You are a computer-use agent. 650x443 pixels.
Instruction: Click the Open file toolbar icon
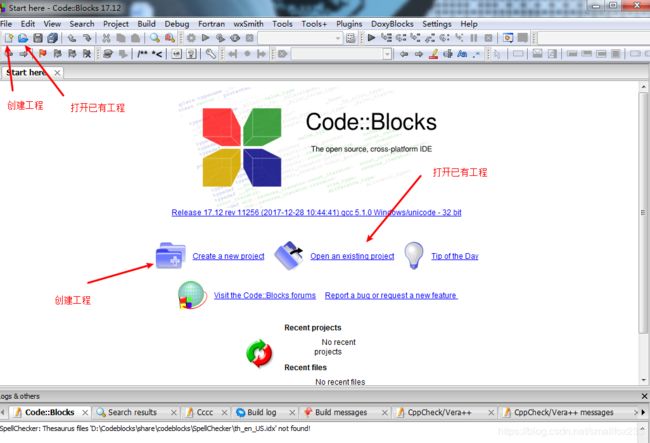(23, 38)
